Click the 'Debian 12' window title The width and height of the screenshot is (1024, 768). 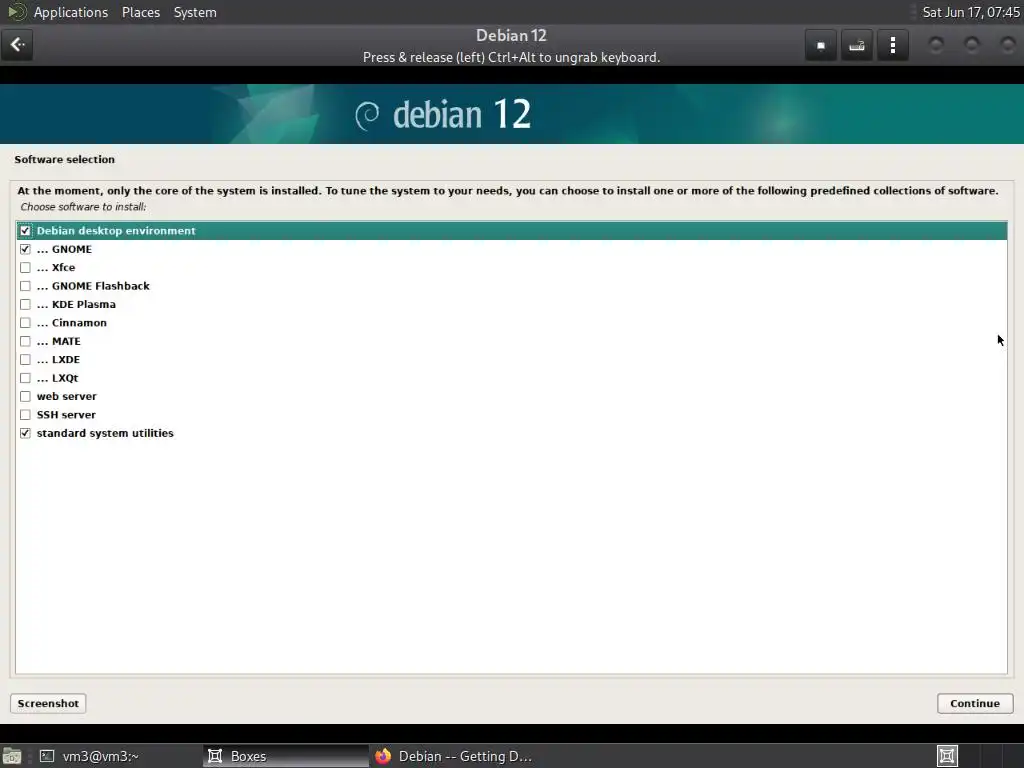click(x=511, y=35)
